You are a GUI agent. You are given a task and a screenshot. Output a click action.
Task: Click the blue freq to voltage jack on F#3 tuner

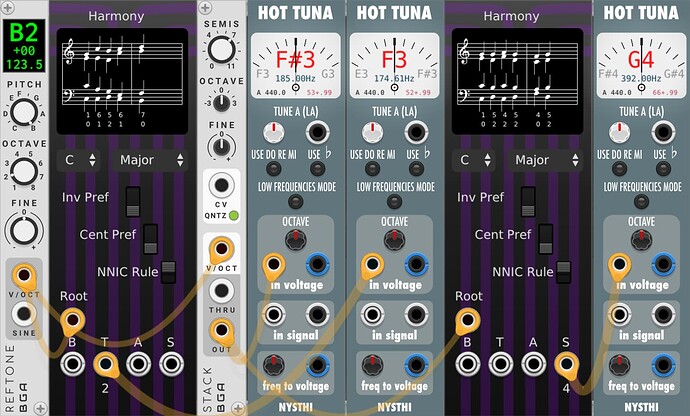point(317,365)
